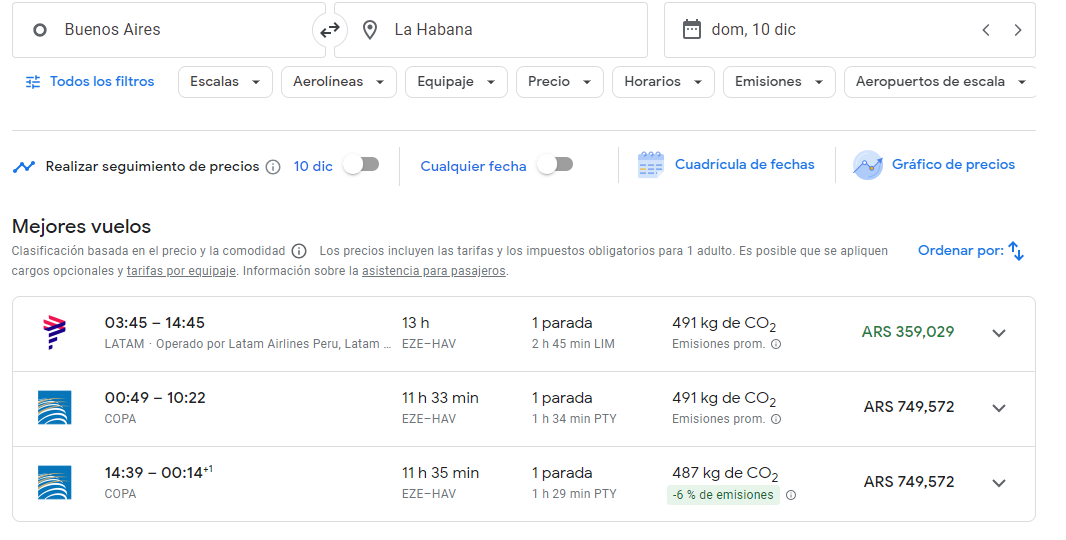Click info icon next to -6 % de emisiones
The image size is (1066, 540).
791,495
